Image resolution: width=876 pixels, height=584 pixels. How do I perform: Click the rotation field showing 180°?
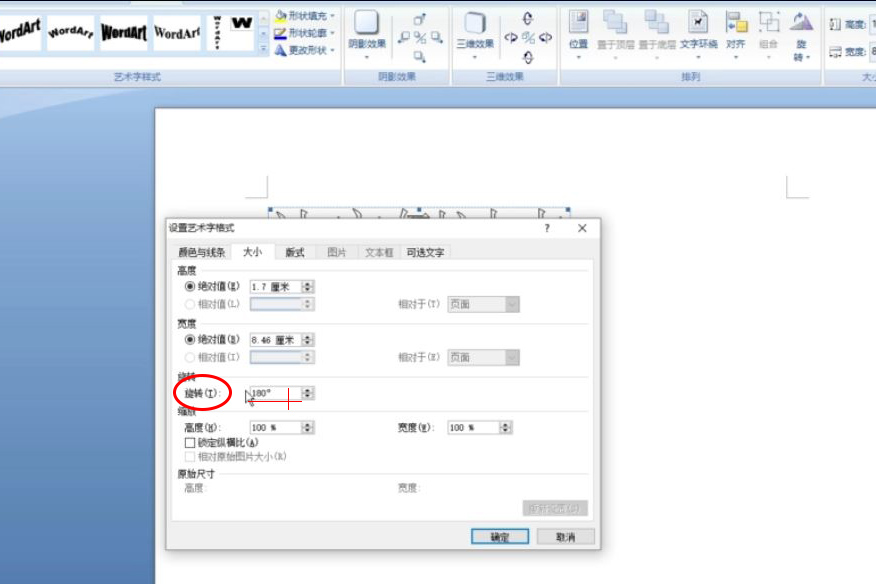(275, 393)
